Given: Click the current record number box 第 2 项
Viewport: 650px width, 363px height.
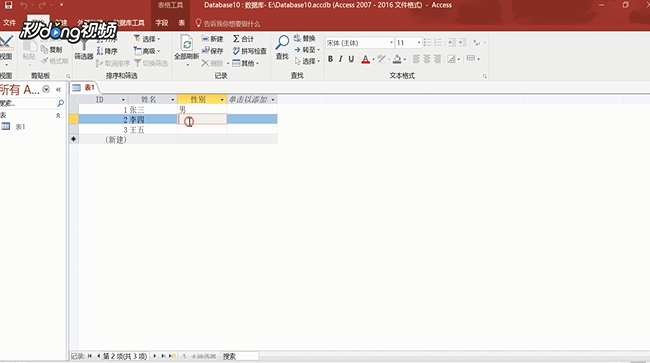Looking at the screenshot, I should click(125, 356).
